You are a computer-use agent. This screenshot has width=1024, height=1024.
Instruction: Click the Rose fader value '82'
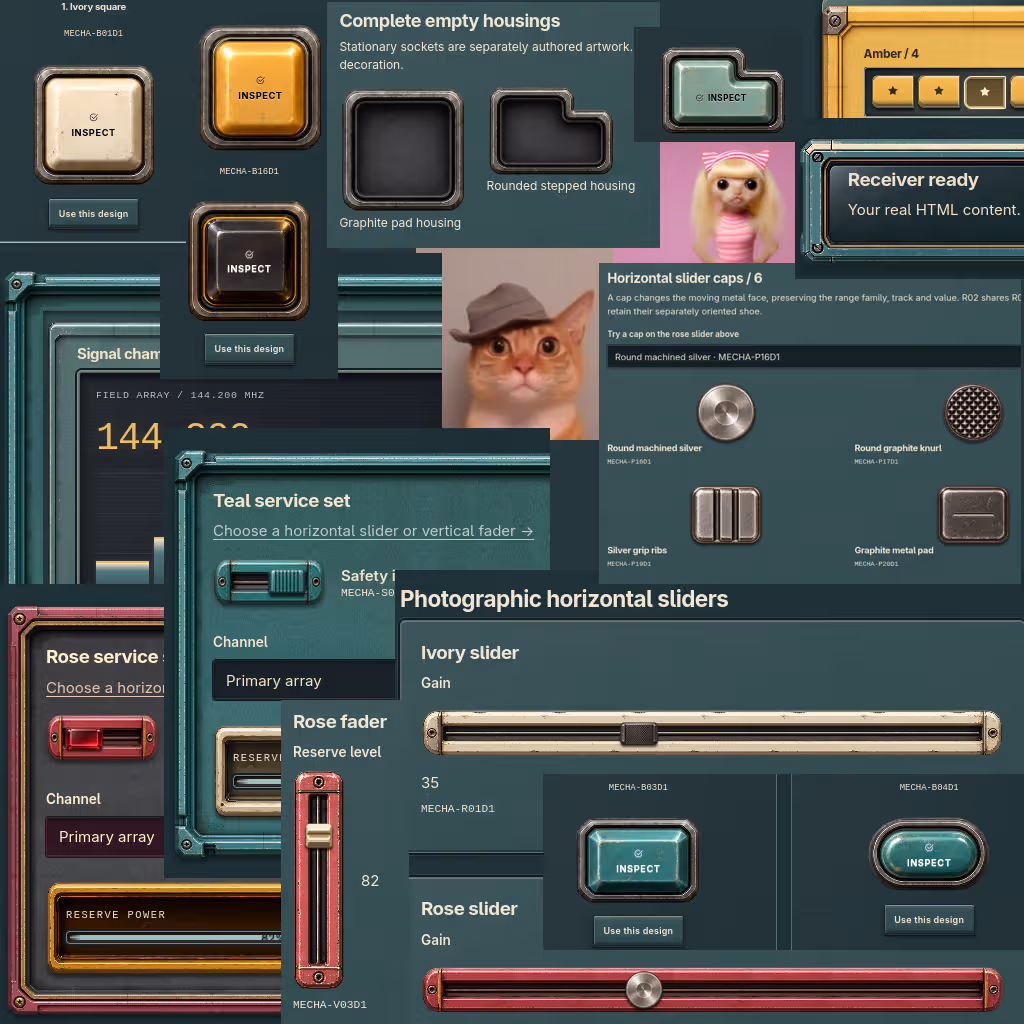(370, 881)
